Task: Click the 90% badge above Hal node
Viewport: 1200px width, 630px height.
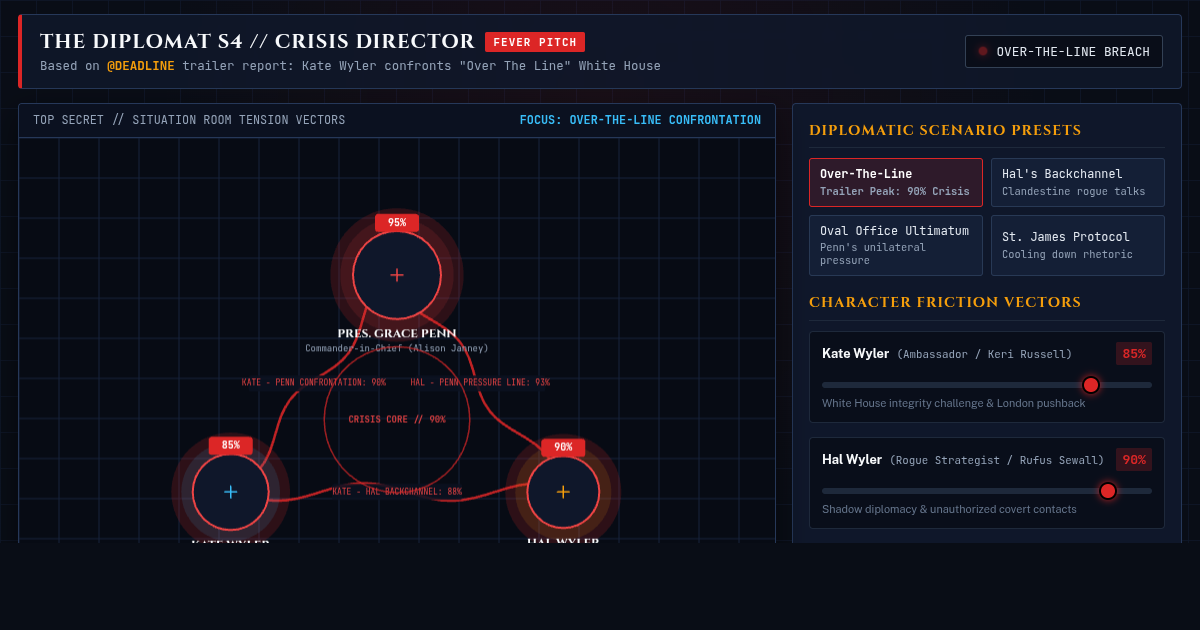Action: click(563, 447)
